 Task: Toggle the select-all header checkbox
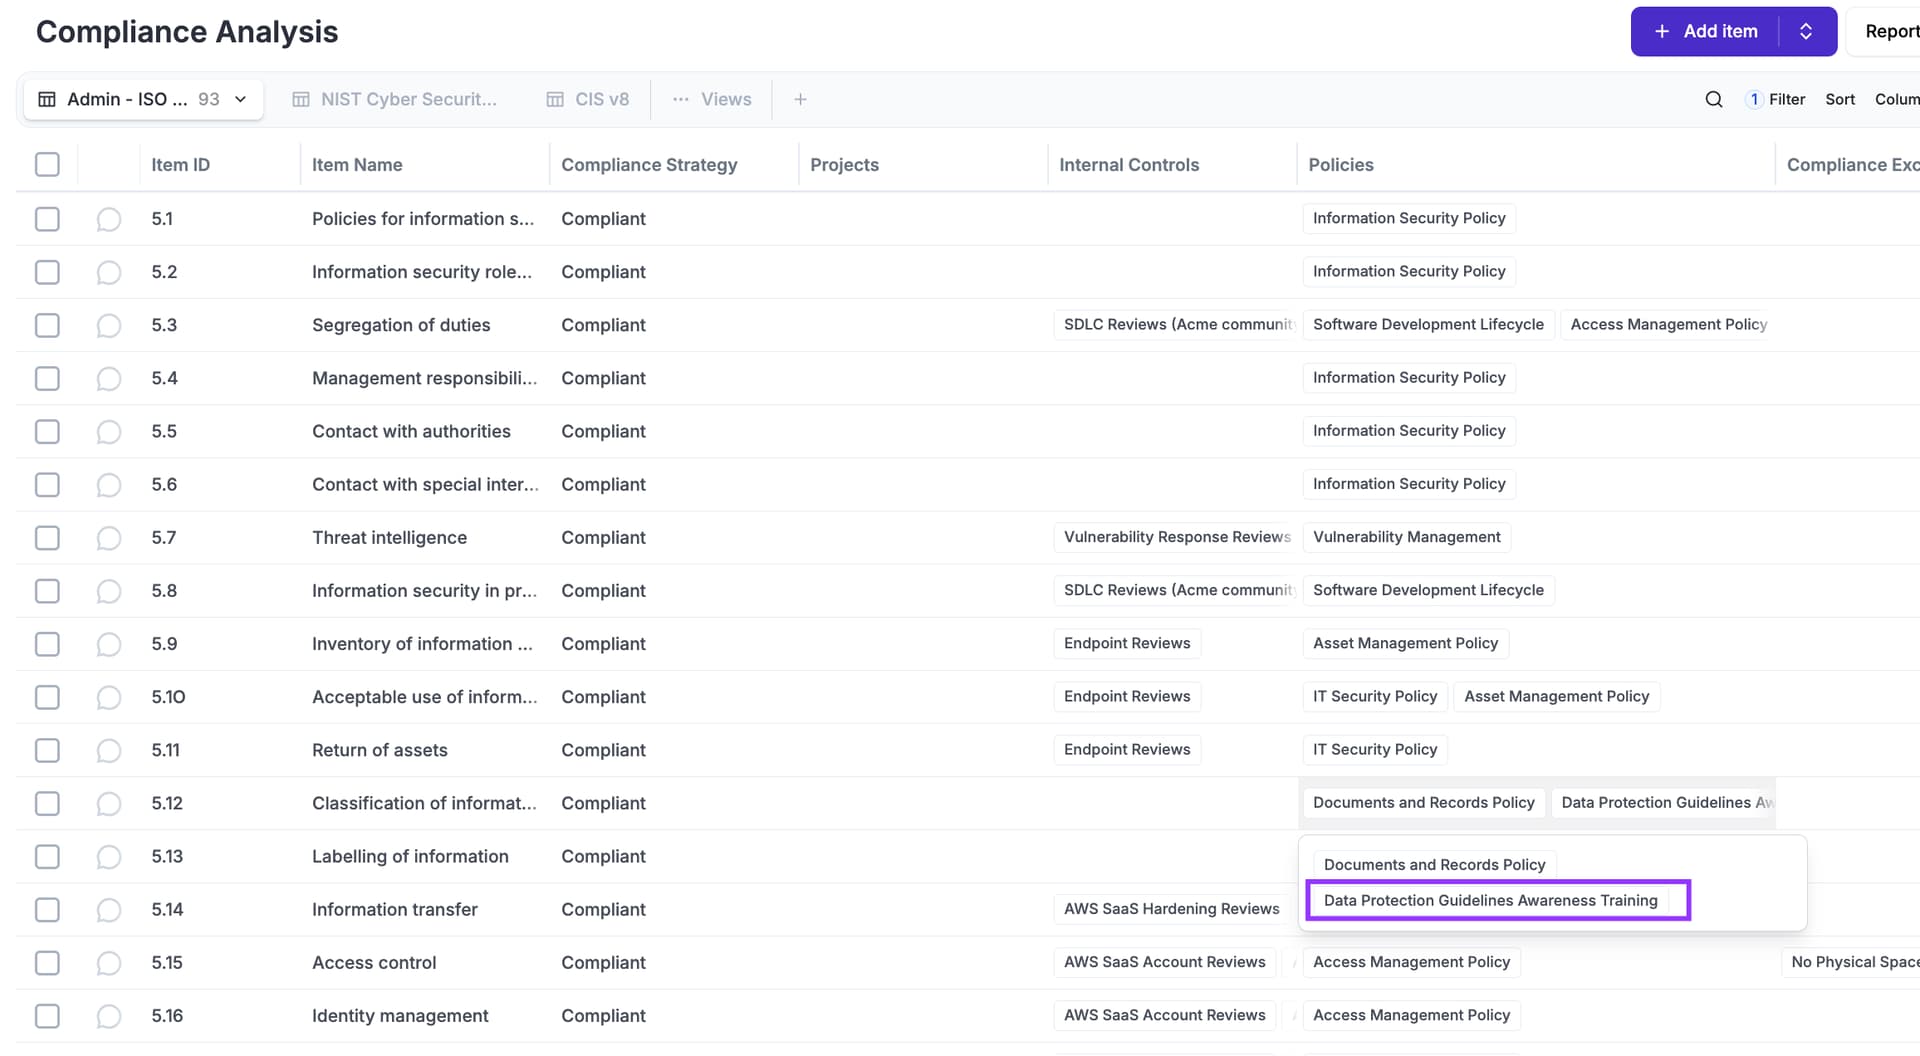point(47,164)
